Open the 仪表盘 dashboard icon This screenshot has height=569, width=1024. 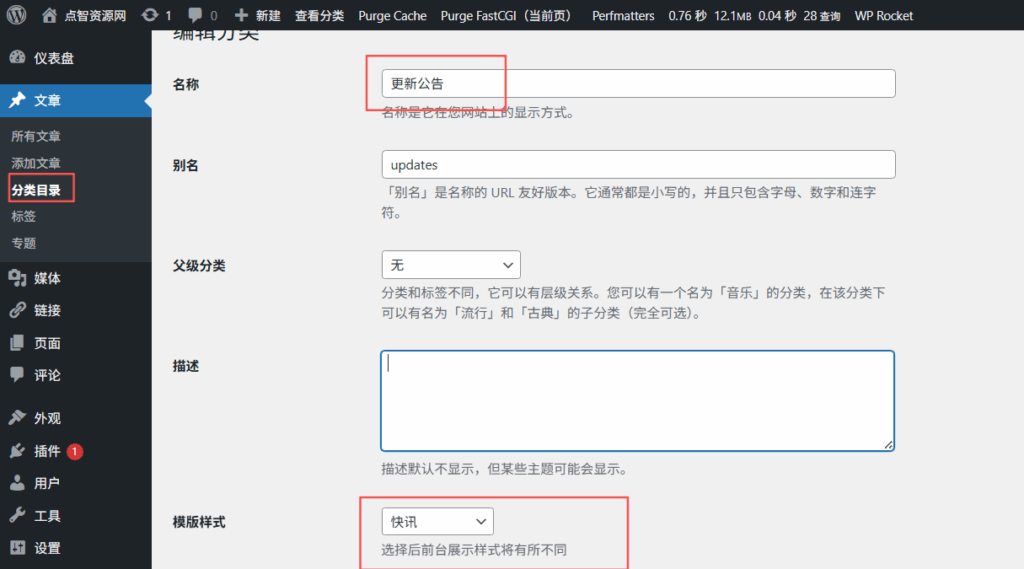(x=17, y=58)
